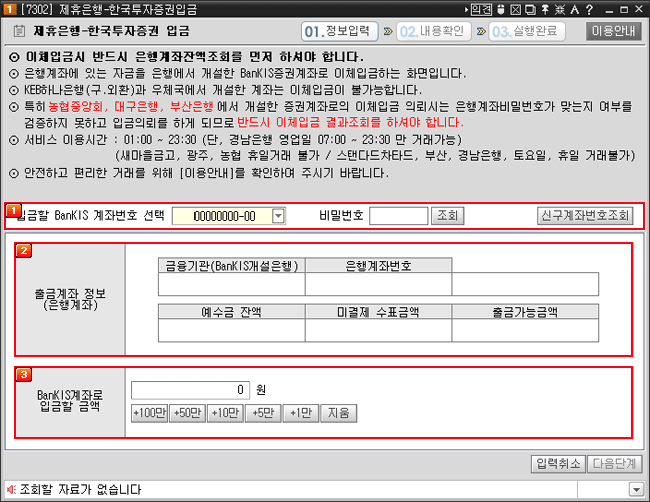Click the empty cell under 은행계좌번호
The height and width of the screenshot is (502, 650).
click(x=378, y=284)
